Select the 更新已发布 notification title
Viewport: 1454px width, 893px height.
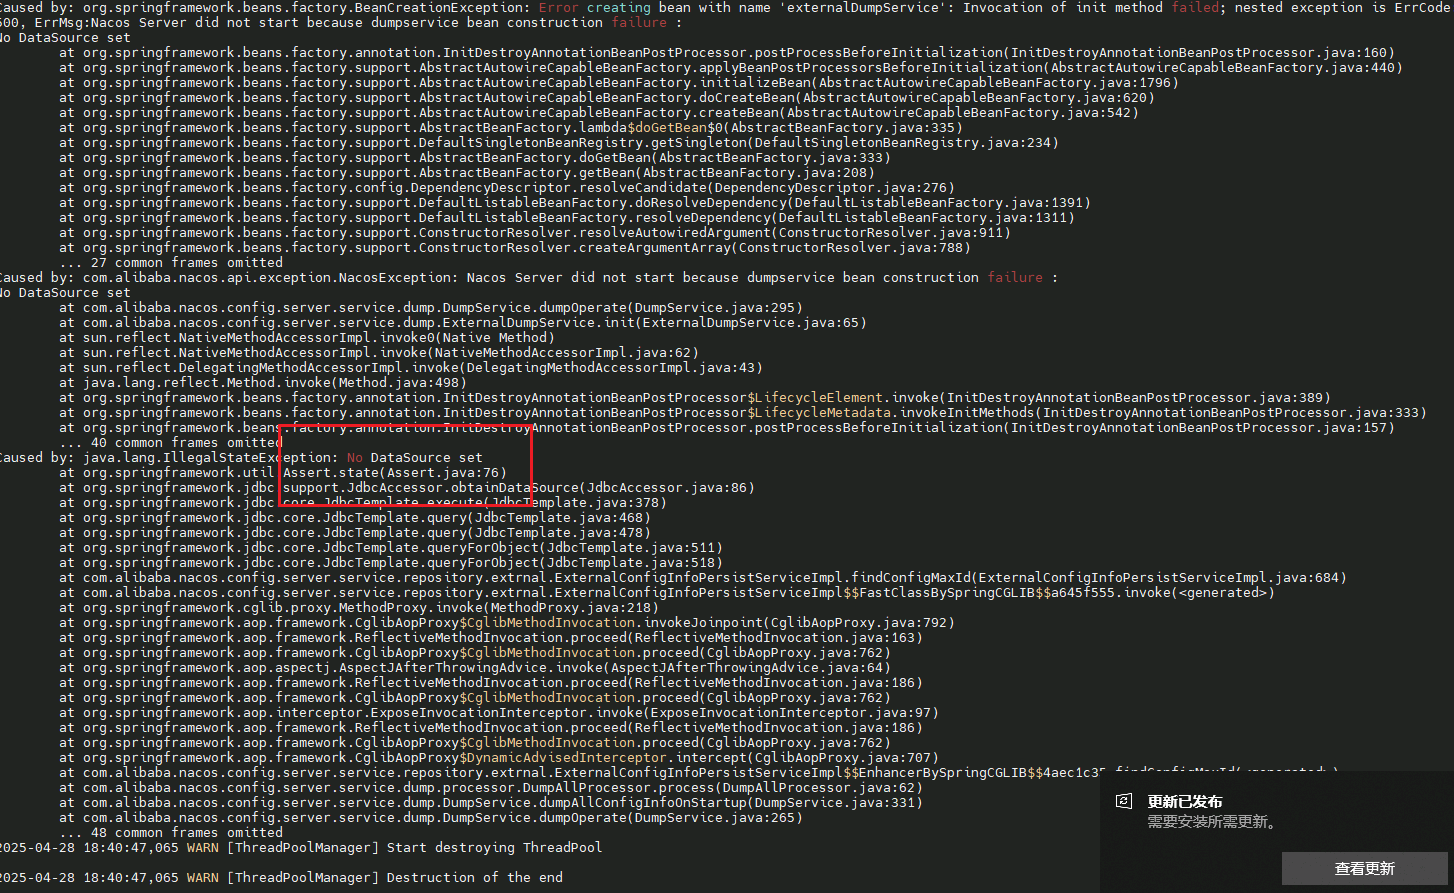1185,801
